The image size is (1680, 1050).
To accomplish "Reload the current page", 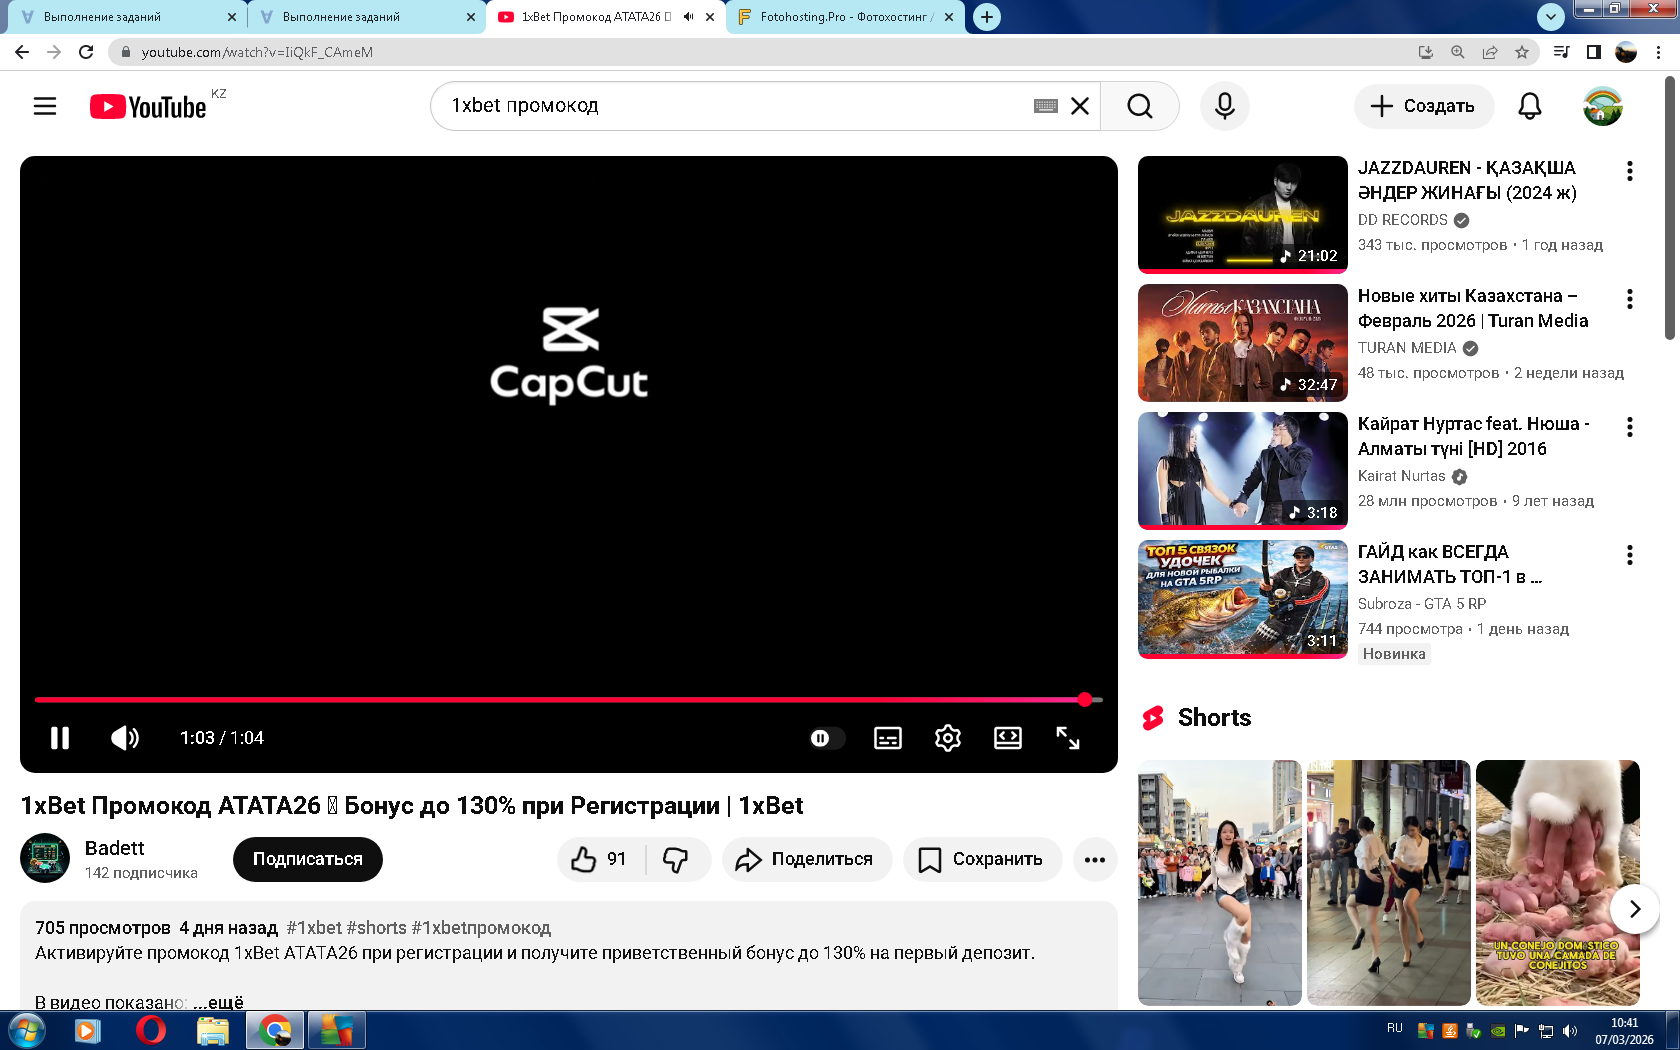I will 86,52.
